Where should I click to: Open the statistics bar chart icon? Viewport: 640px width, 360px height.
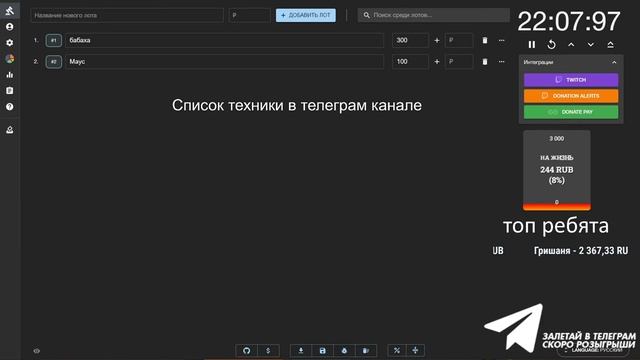click(x=9, y=75)
